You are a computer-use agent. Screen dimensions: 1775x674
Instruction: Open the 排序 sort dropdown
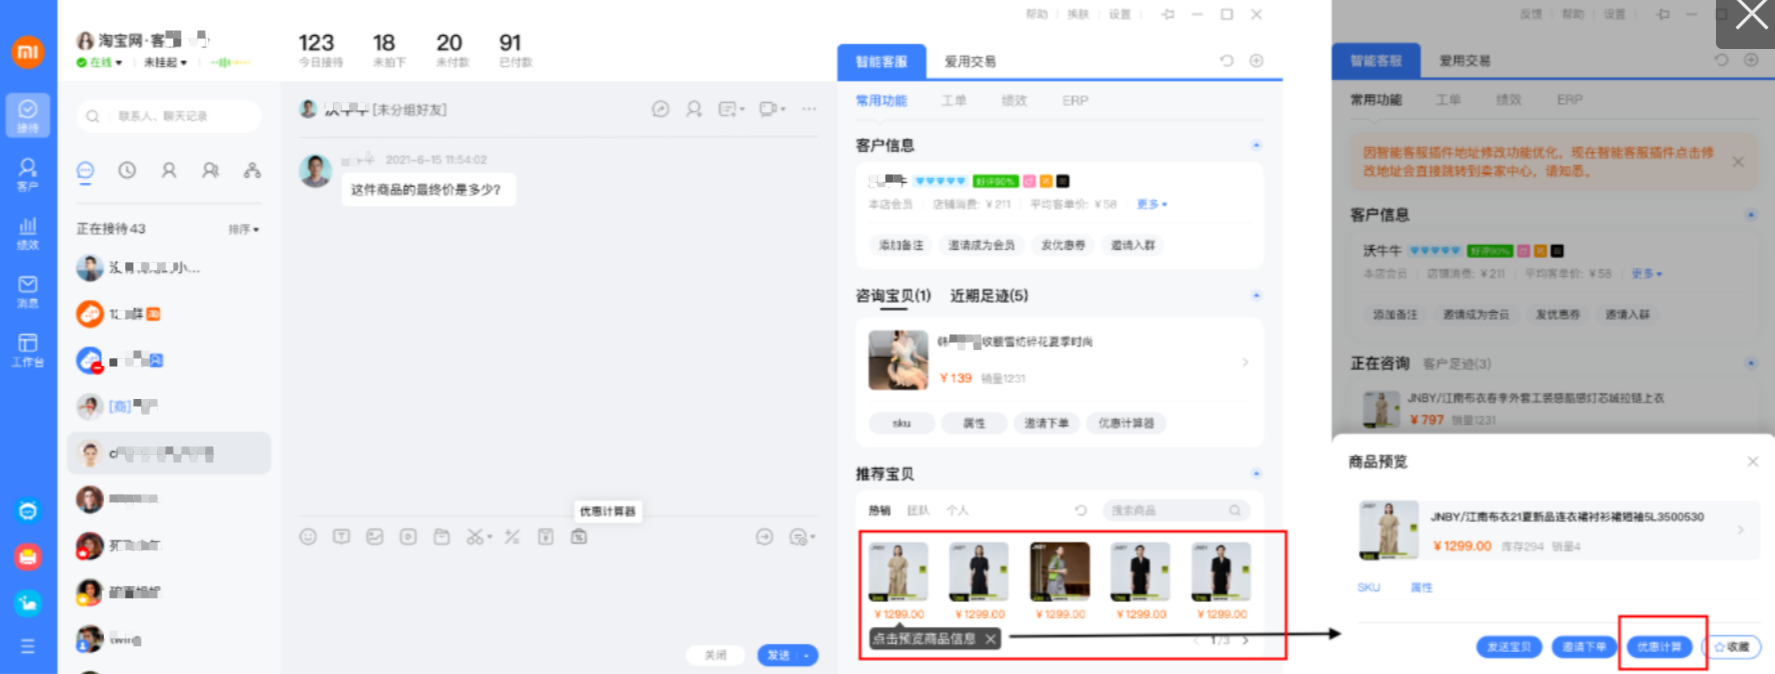pyautogui.click(x=243, y=229)
